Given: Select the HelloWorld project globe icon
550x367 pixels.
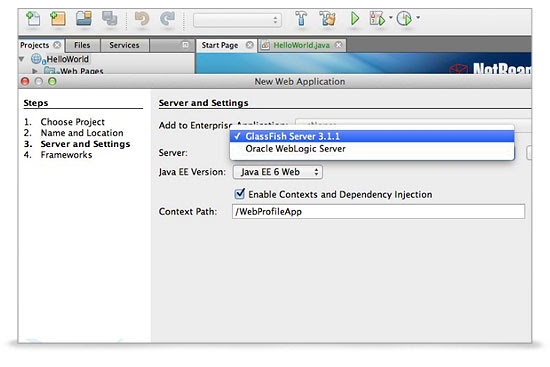Looking at the screenshot, I should click(x=36, y=59).
